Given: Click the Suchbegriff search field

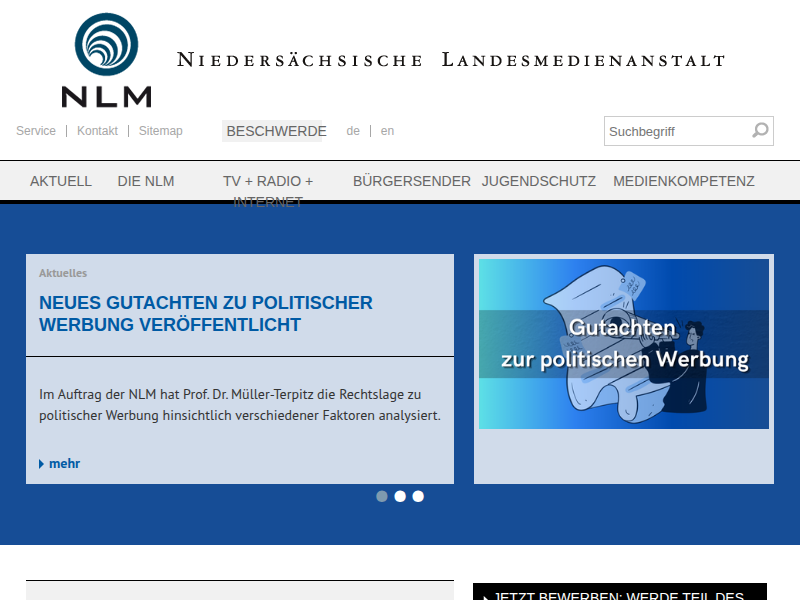Looking at the screenshot, I should point(676,131).
